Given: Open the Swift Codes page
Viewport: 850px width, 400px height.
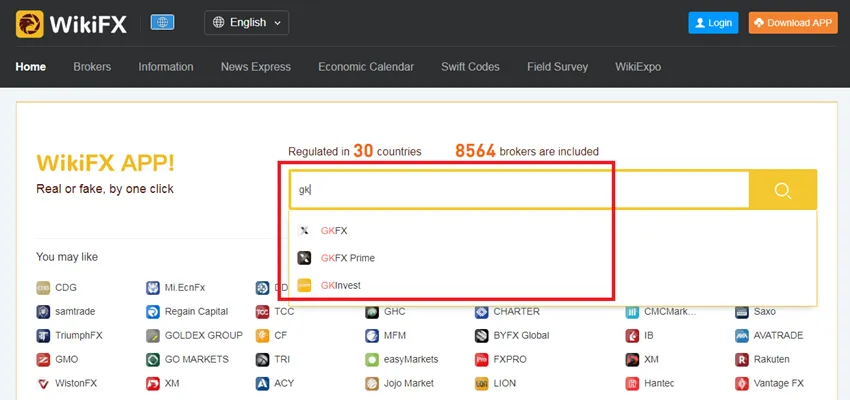Looking at the screenshot, I should 471,67.
